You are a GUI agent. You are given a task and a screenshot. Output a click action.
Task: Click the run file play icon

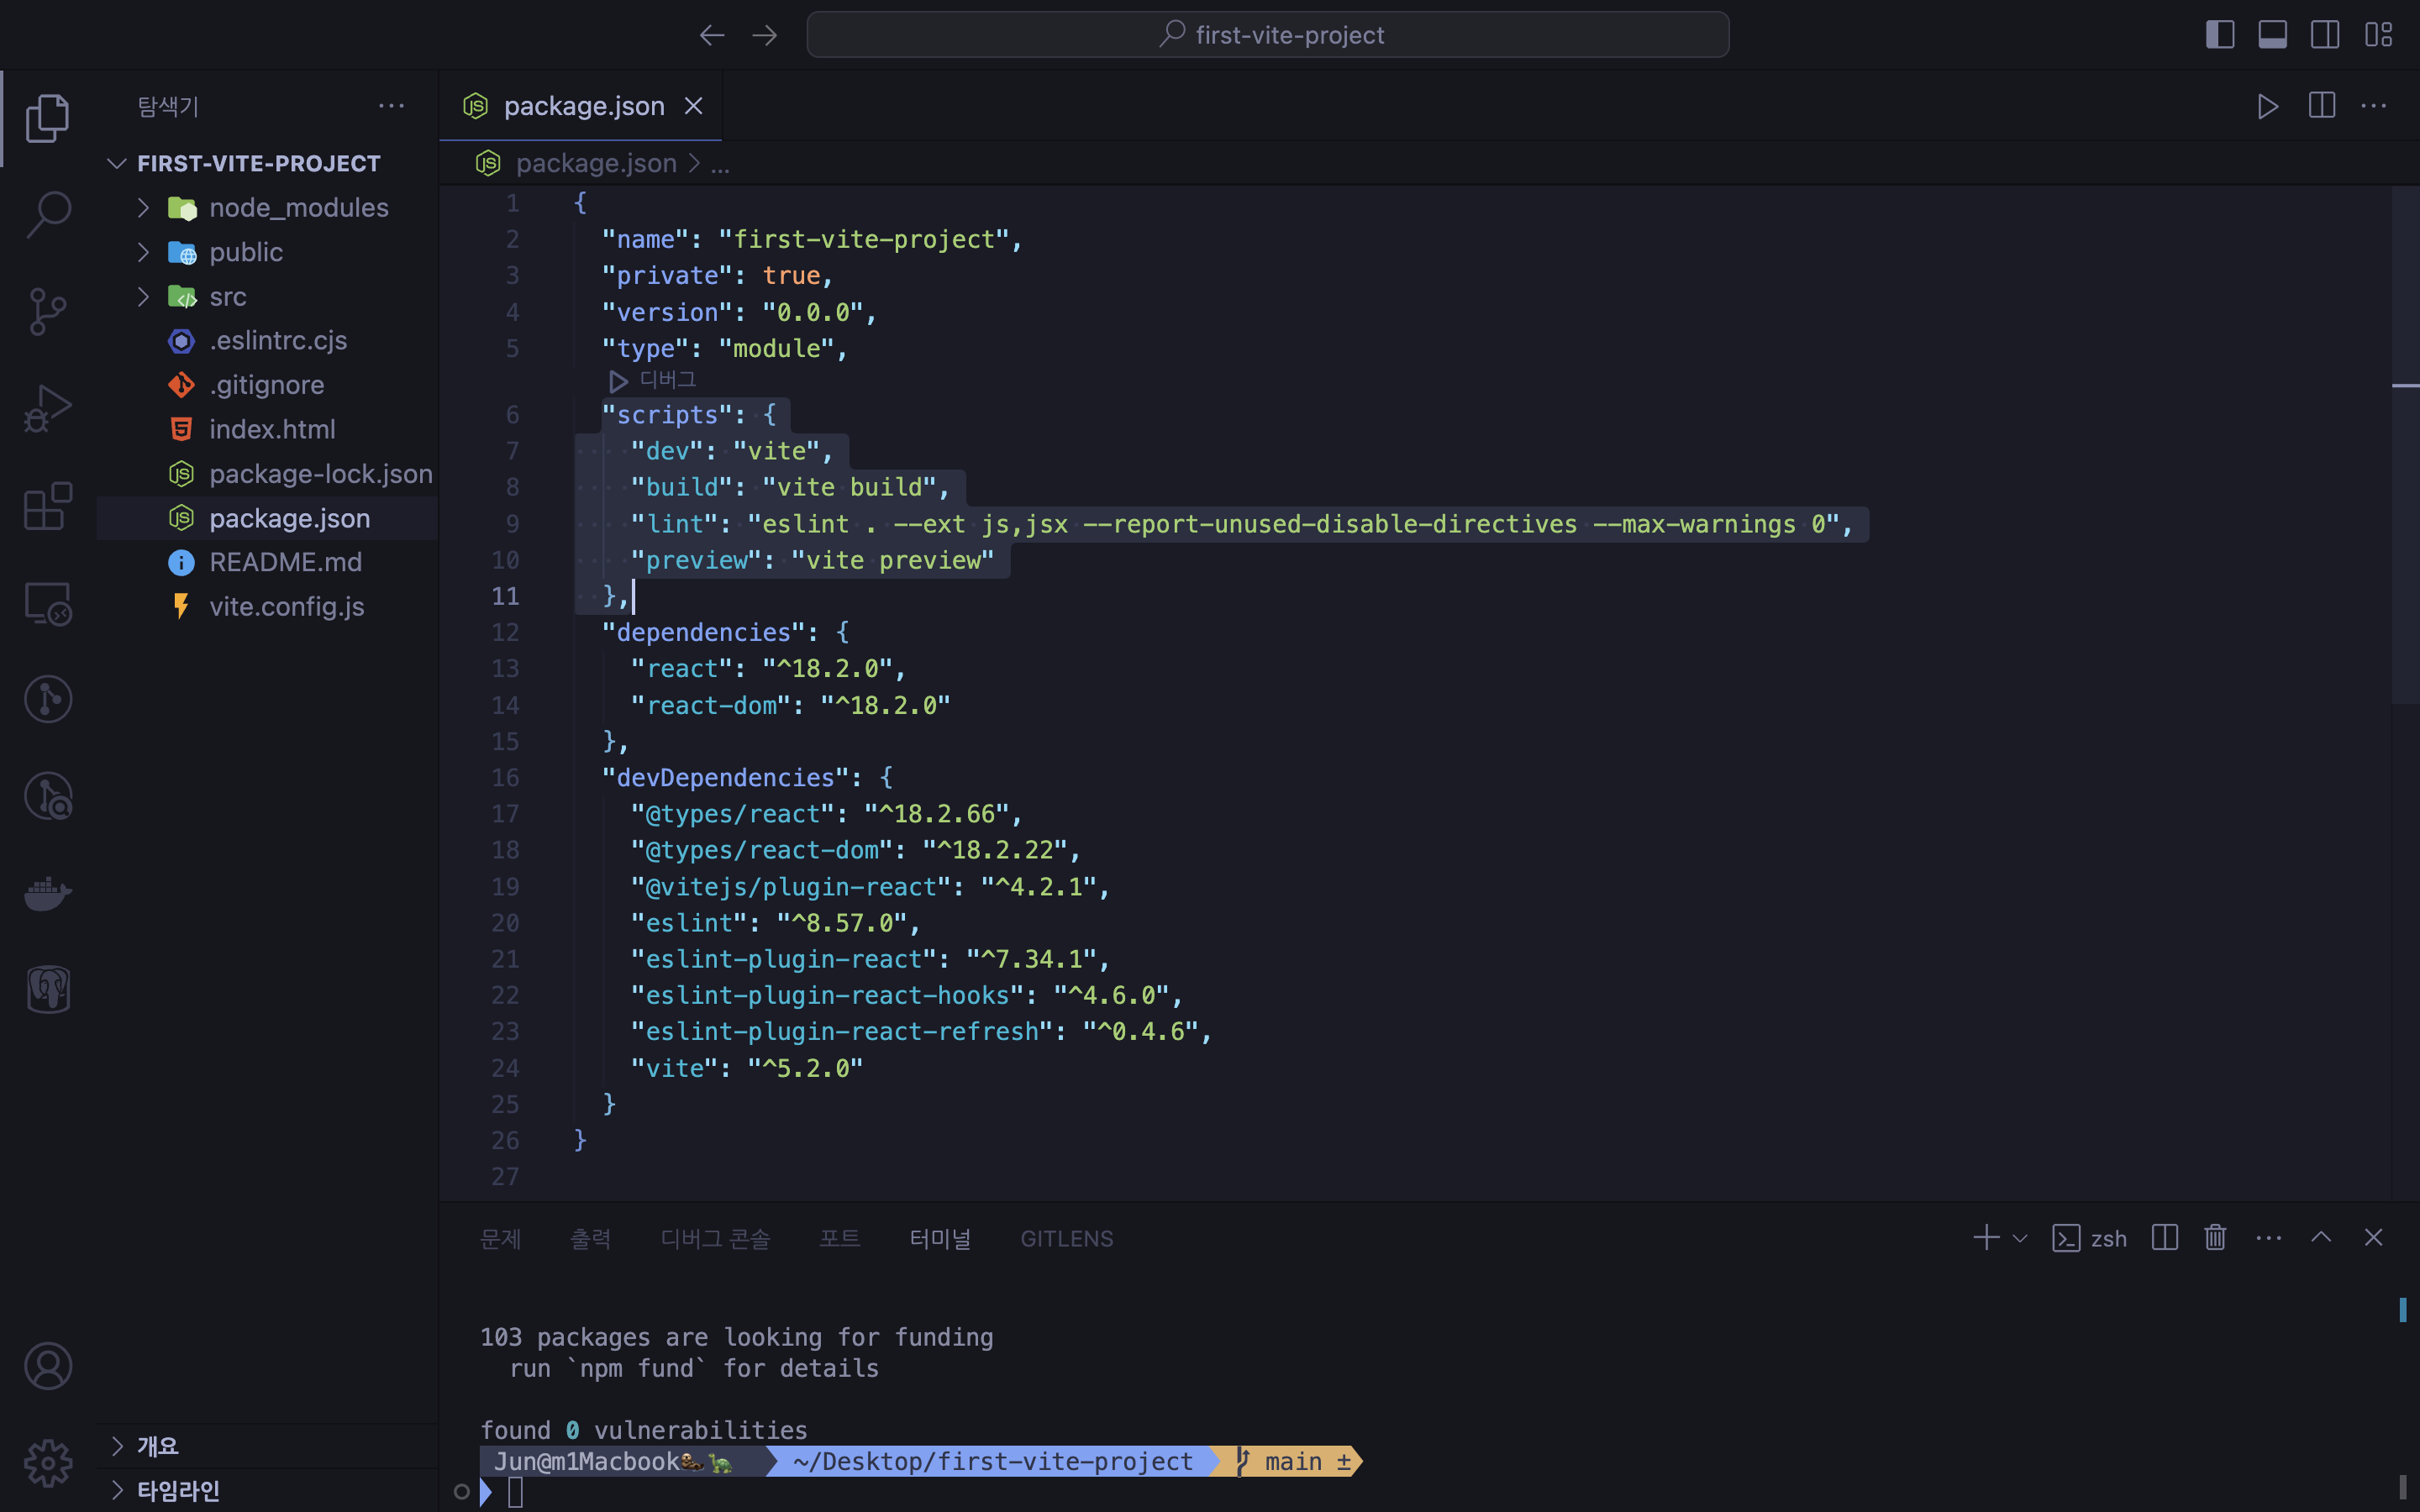pos(2267,106)
